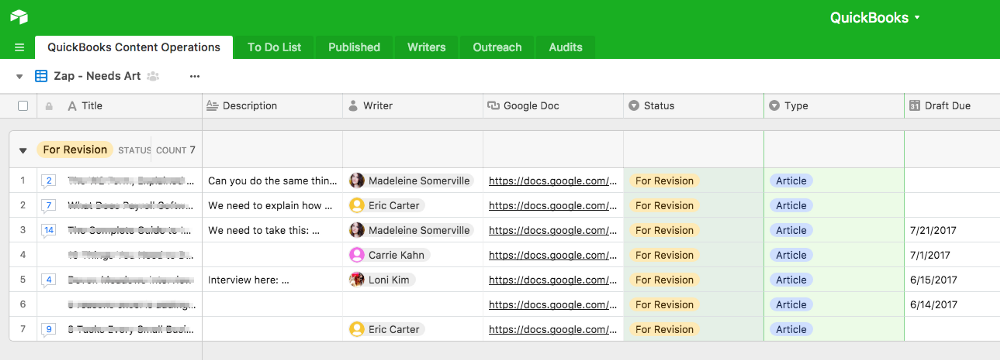Click empty Writer cell in row 6
This screenshot has width=1000, height=360.
[413, 304]
